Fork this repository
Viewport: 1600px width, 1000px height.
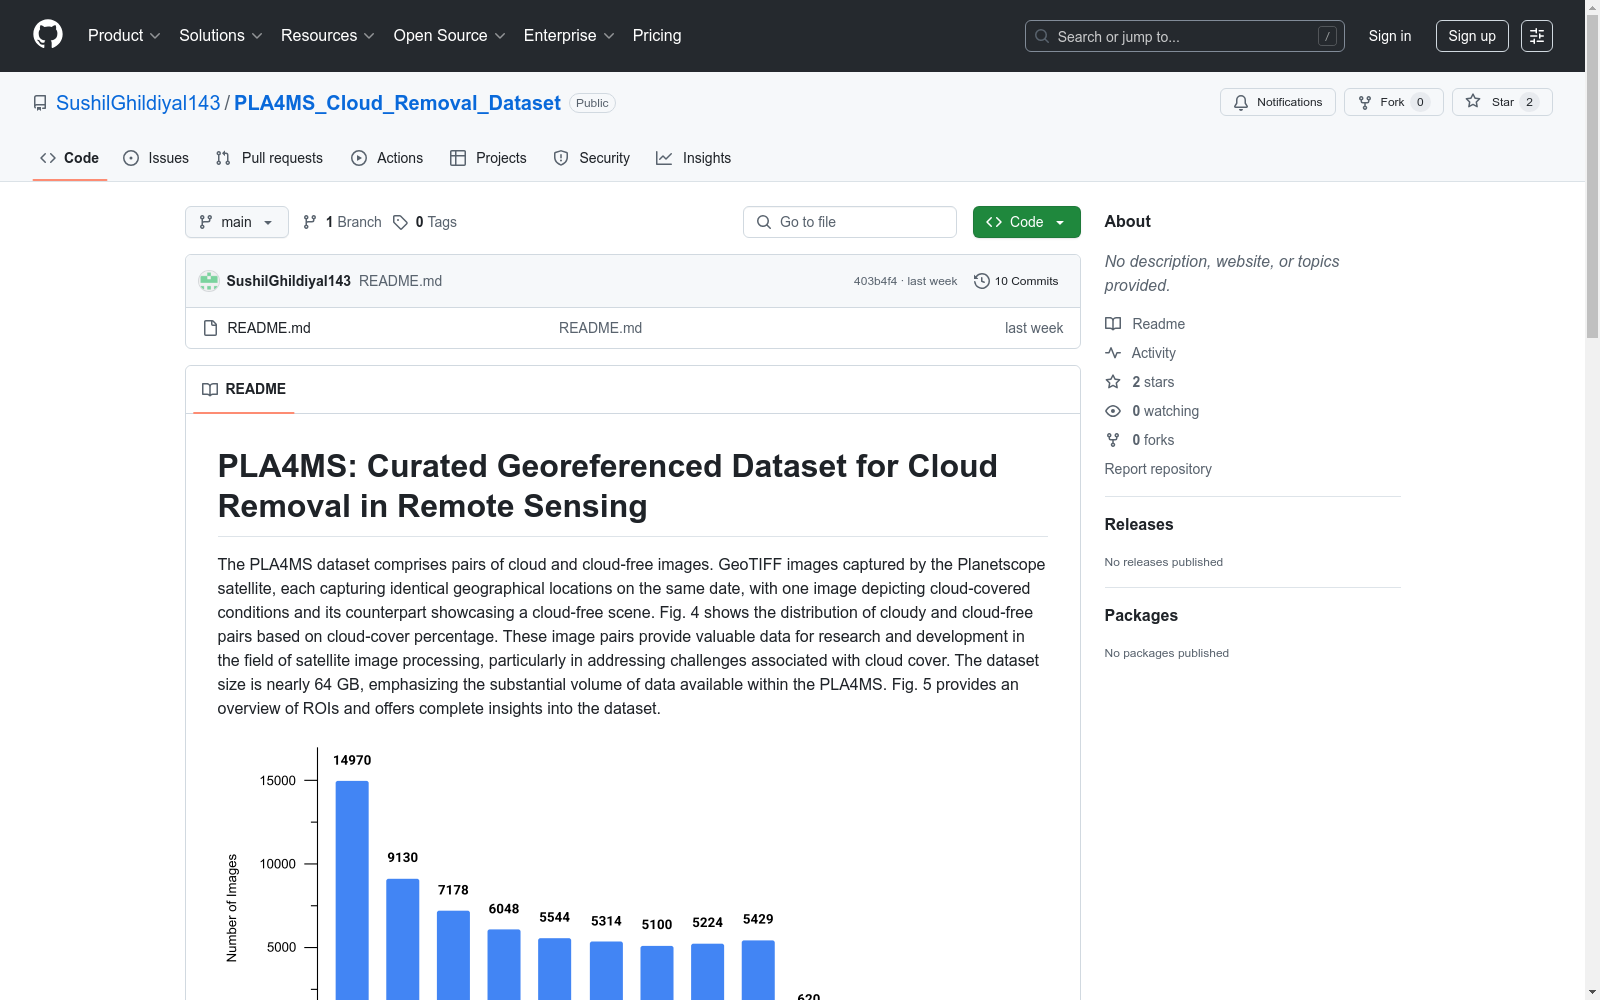click(1393, 102)
